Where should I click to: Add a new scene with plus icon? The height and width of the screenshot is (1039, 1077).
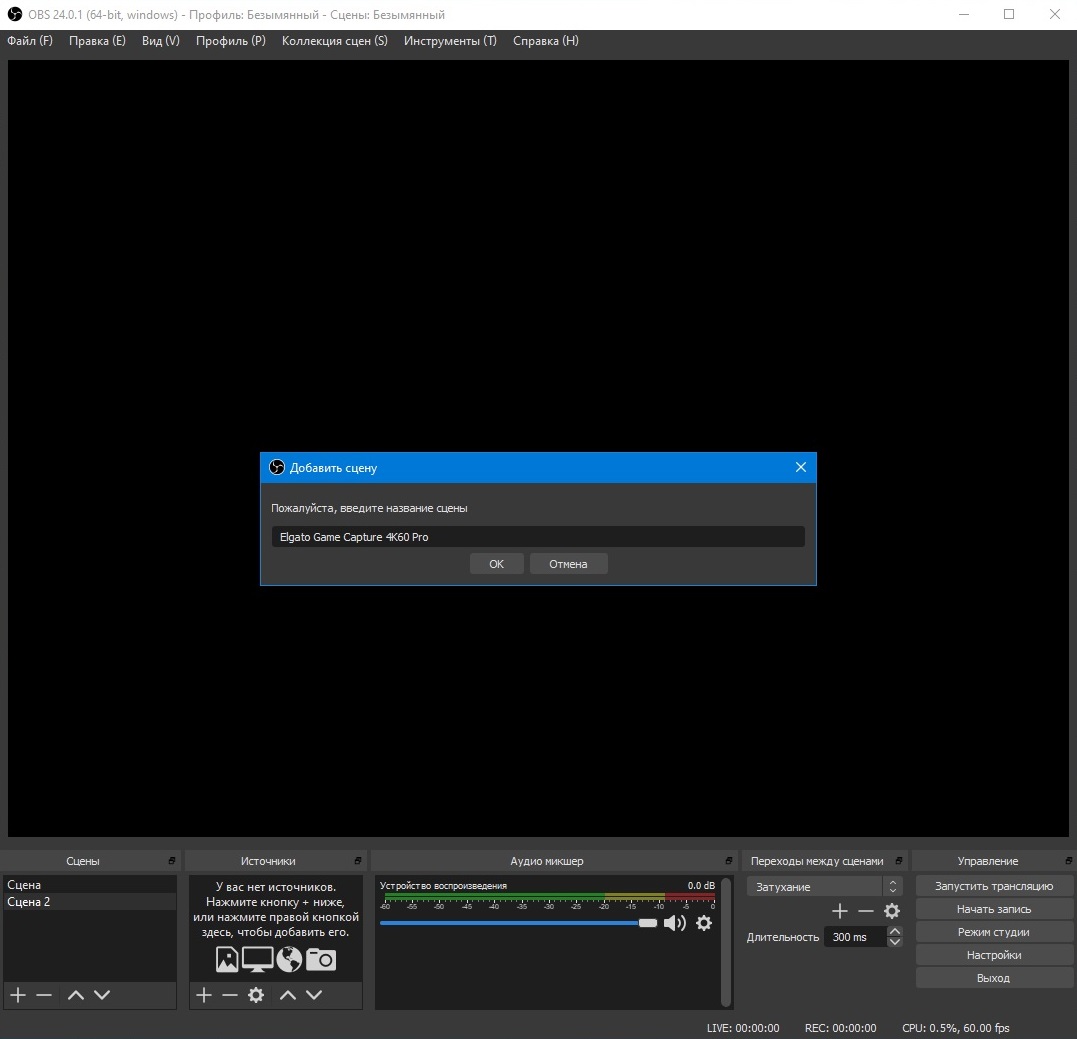click(18, 994)
